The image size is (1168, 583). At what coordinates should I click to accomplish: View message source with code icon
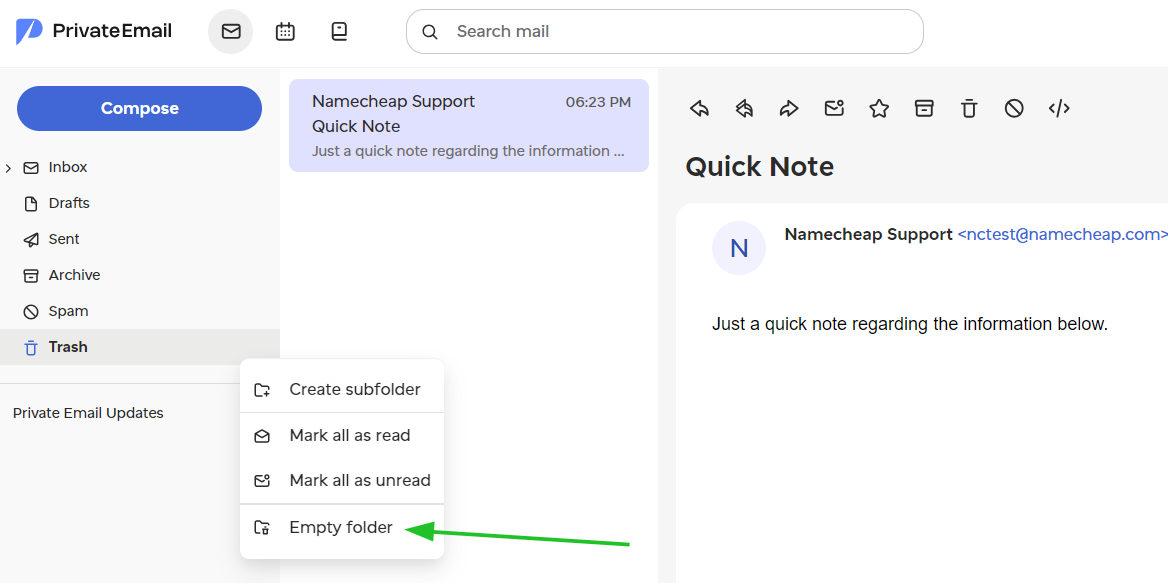tap(1058, 109)
